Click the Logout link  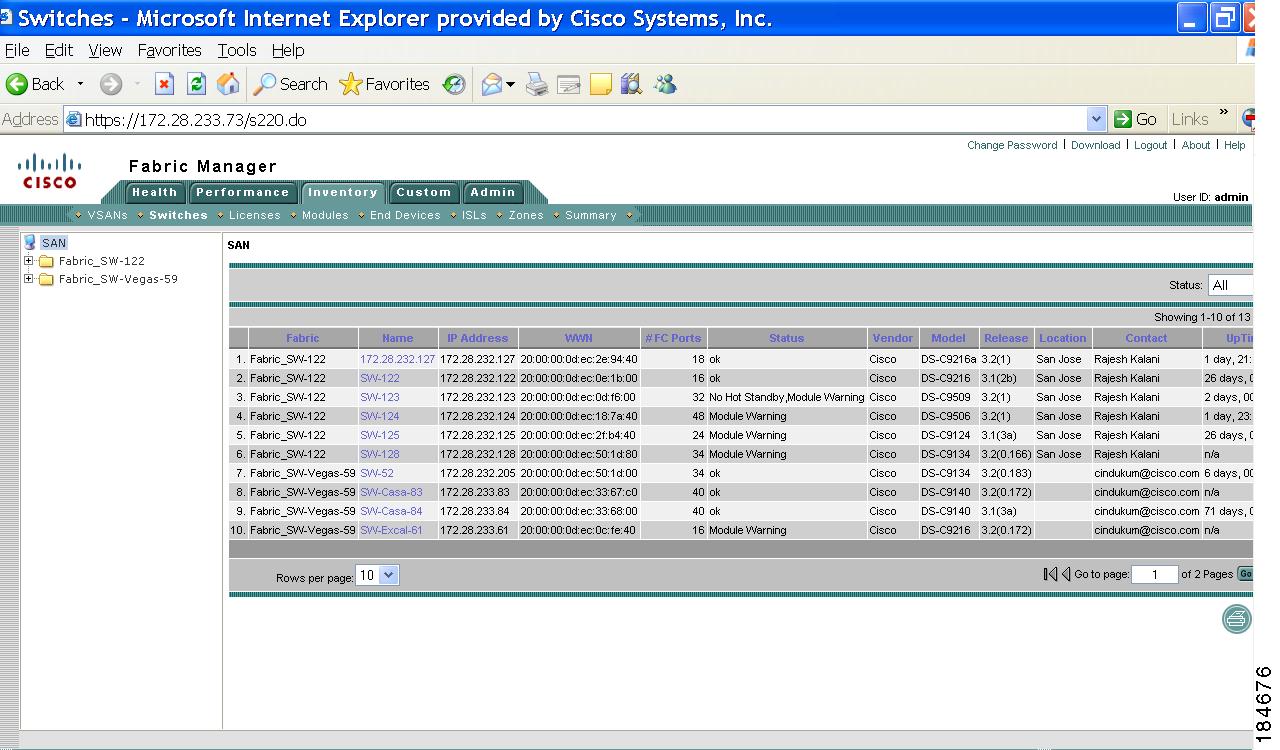coord(1150,145)
